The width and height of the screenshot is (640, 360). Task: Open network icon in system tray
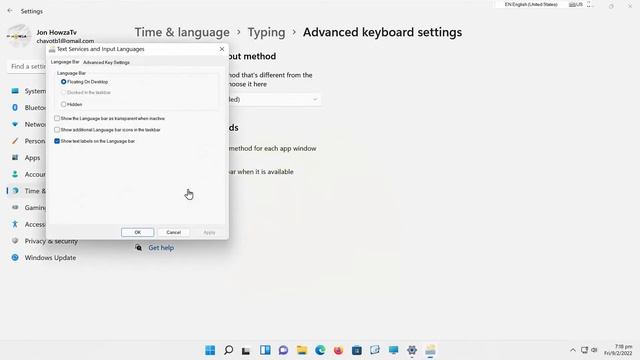(584, 350)
